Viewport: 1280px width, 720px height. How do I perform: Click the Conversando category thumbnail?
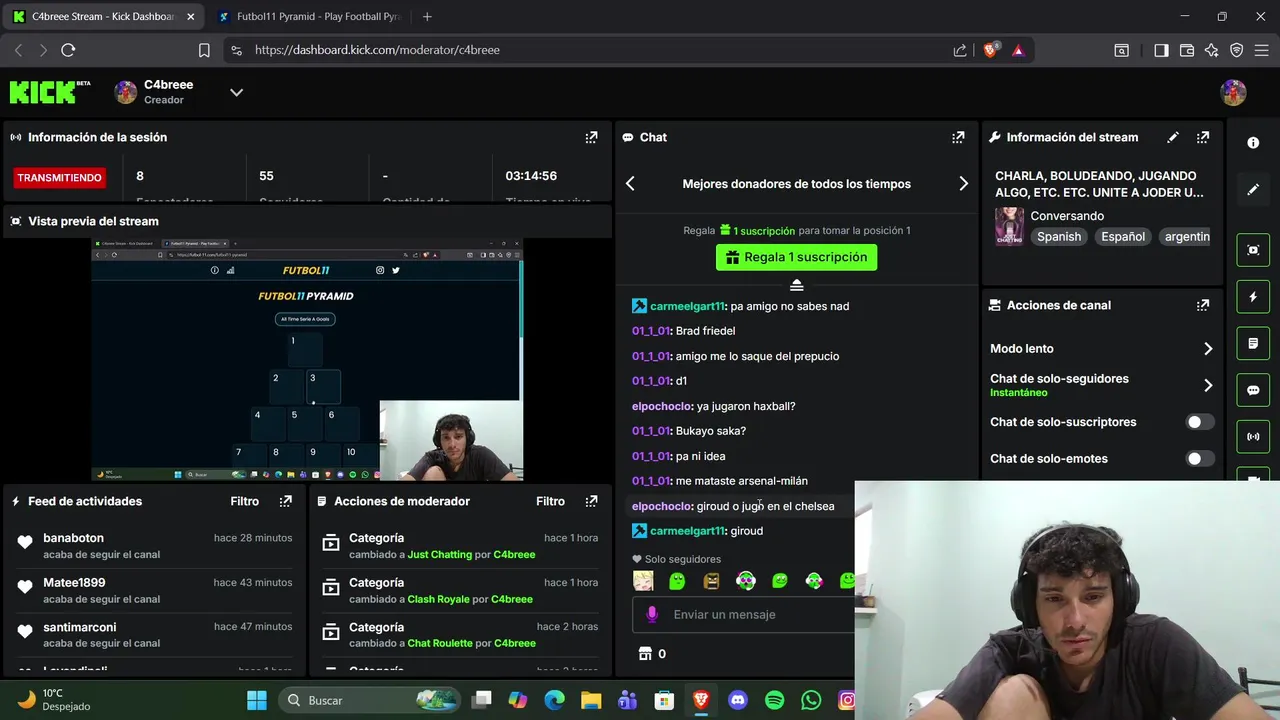point(1009,226)
